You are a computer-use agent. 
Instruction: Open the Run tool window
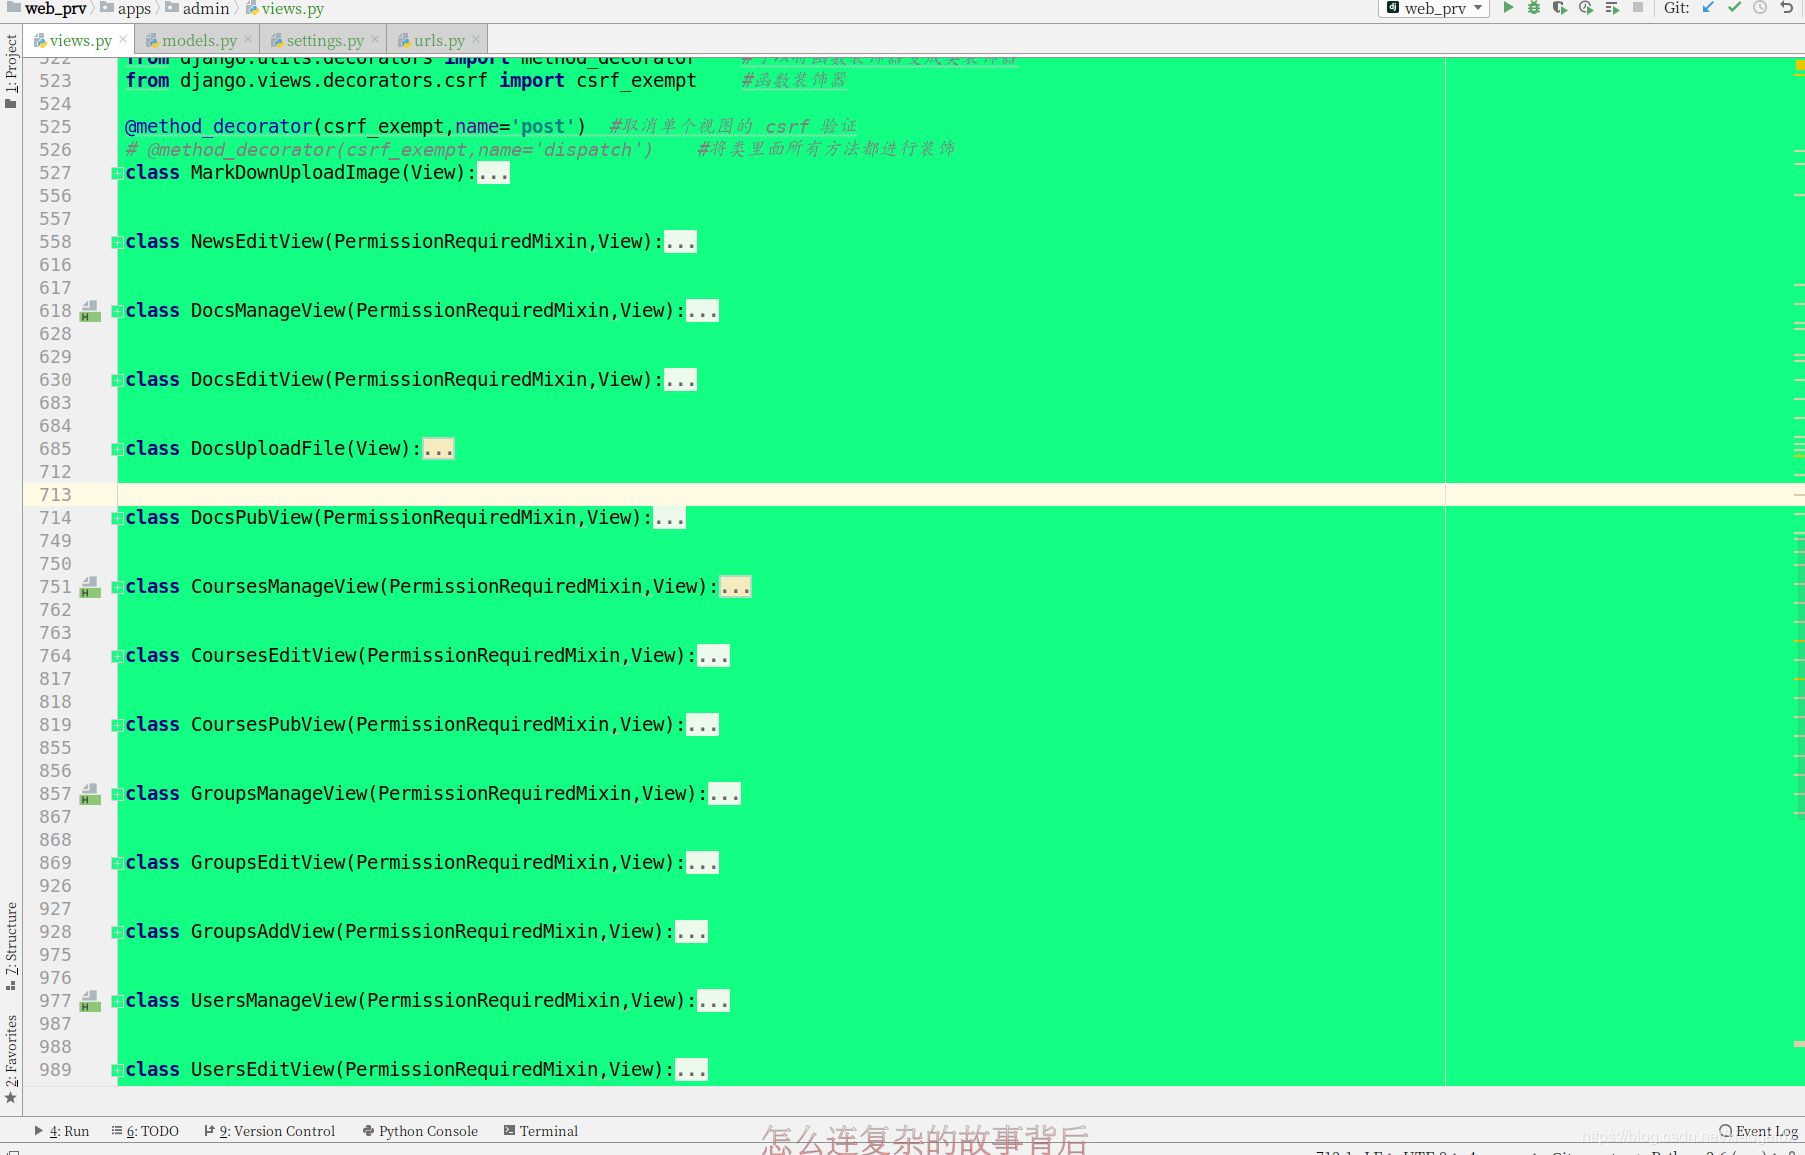click(x=62, y=1131)
